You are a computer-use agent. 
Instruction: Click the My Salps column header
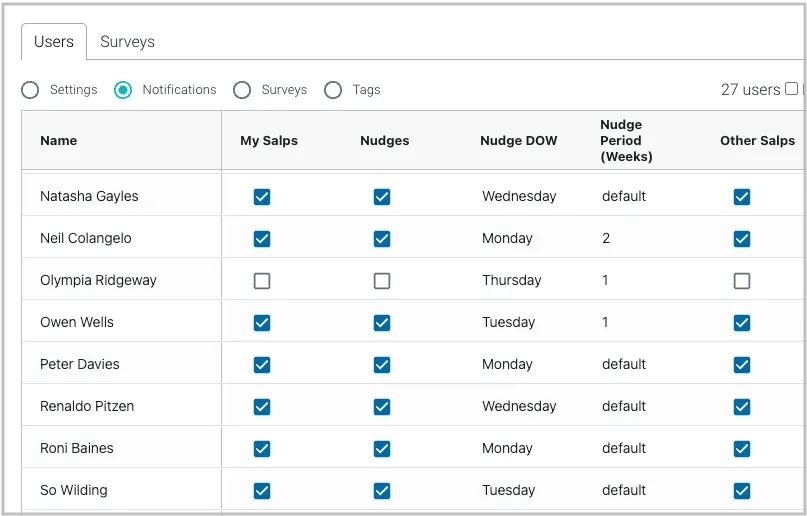click(x=269, y=140)
